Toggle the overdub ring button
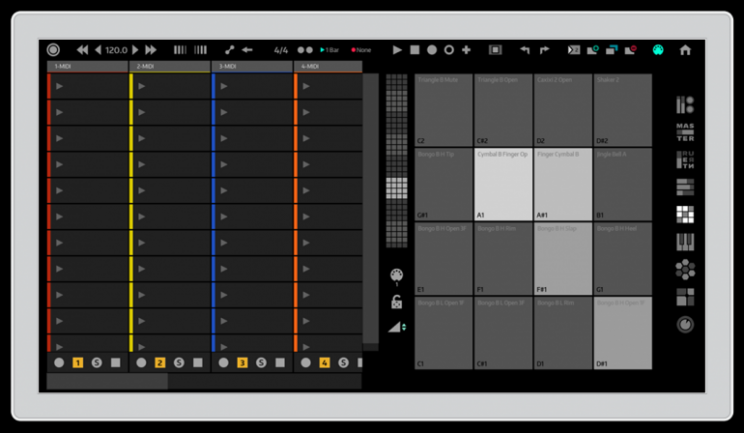744x433 pixels. coord(449,50)
